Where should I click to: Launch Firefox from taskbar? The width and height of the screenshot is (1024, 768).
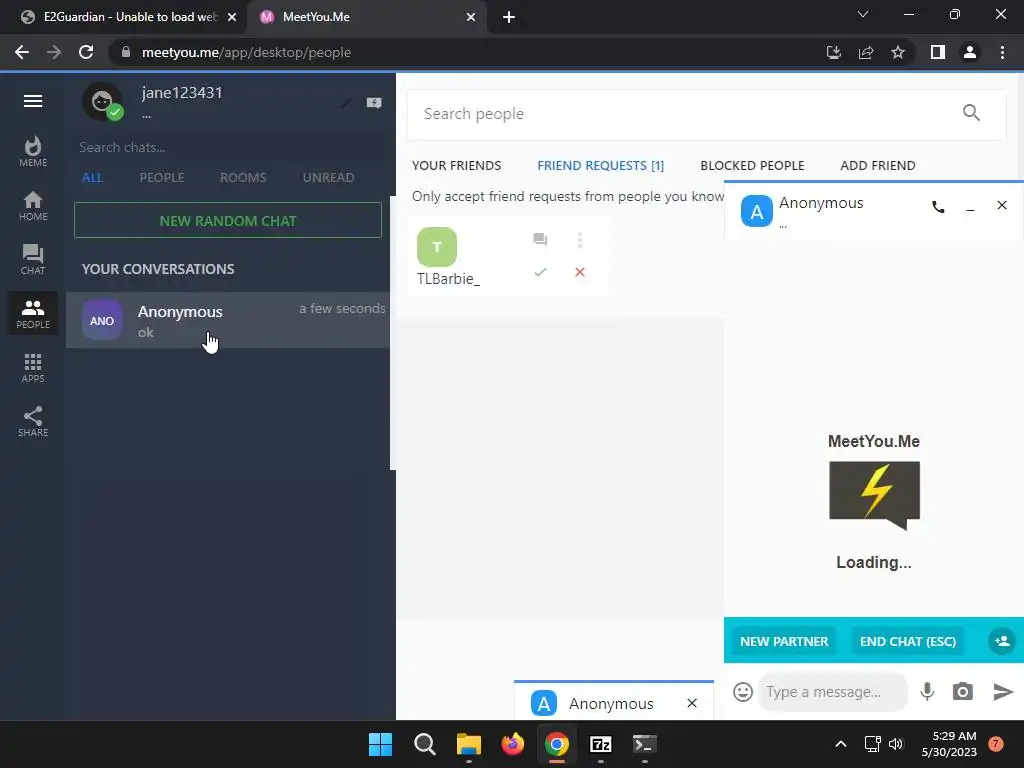tap(513, 744)
